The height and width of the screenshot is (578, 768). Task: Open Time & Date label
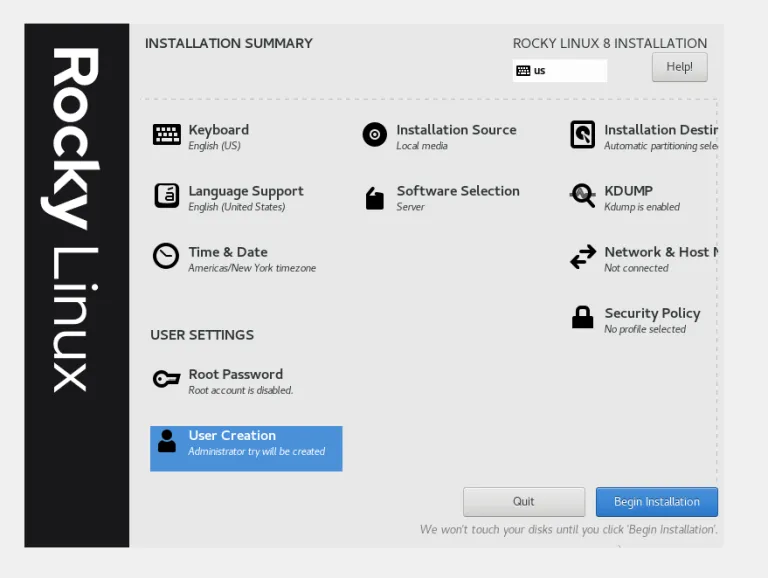tap(228, 252)
